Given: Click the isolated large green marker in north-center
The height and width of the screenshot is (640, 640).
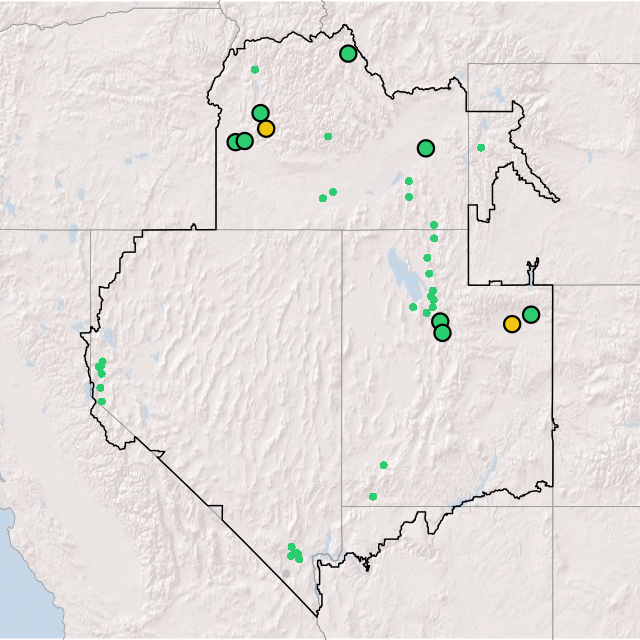Looking at the screenshot, I should click(x=426, y=148).
